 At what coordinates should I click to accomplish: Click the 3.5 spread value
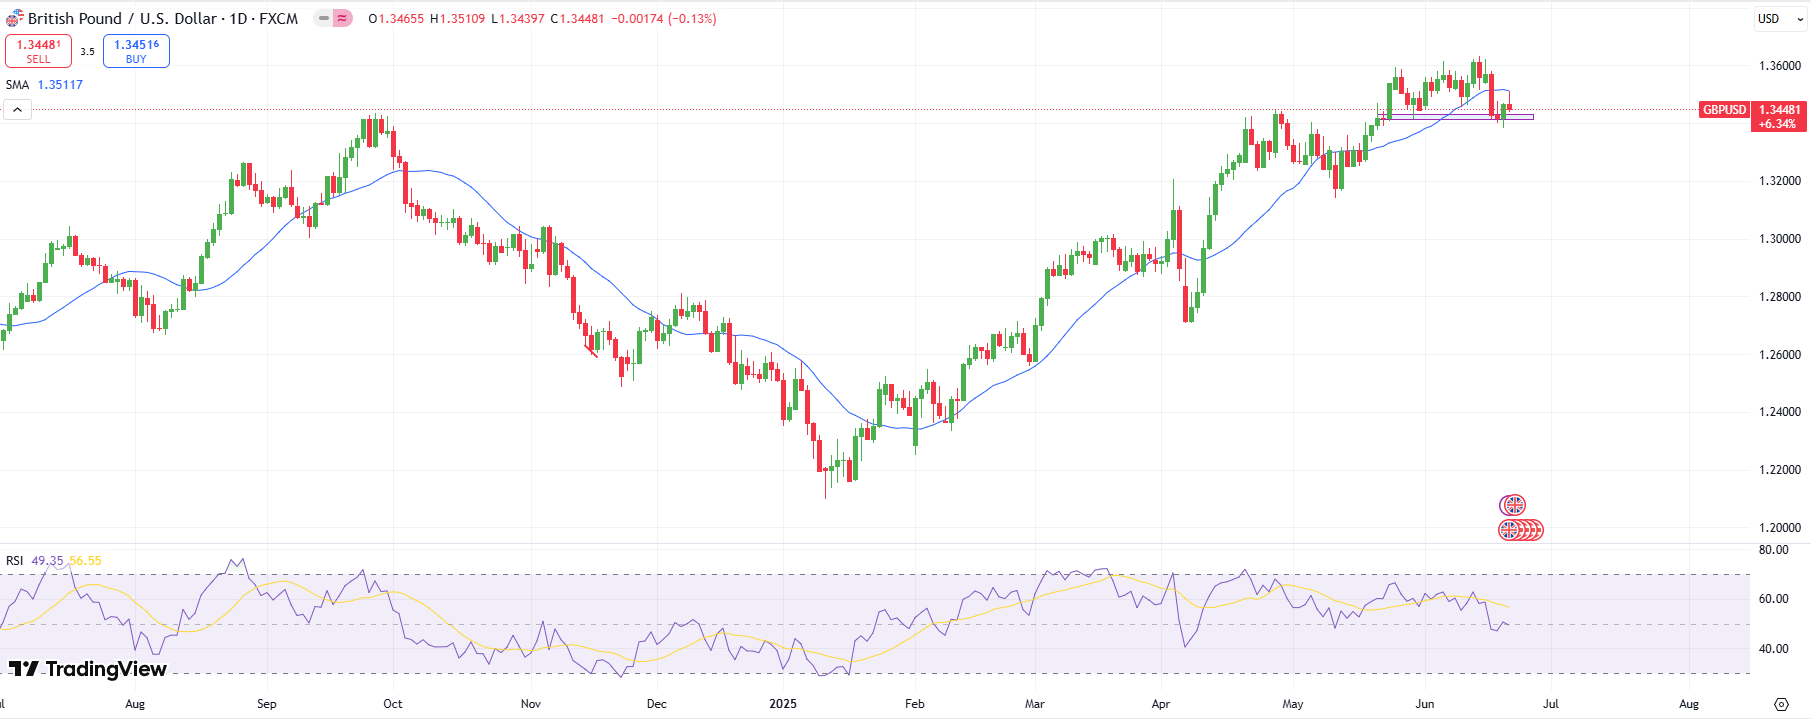click(x=87, y=51)
